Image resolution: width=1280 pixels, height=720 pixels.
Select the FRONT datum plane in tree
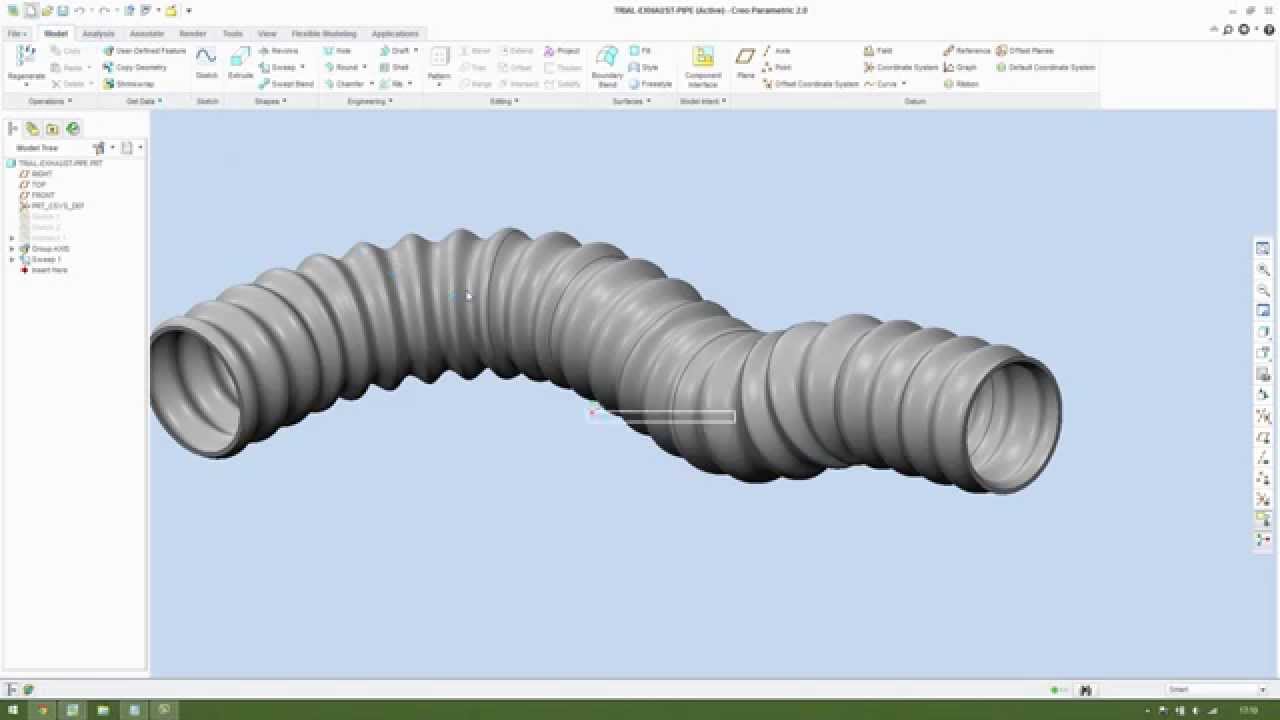point(38,195)
